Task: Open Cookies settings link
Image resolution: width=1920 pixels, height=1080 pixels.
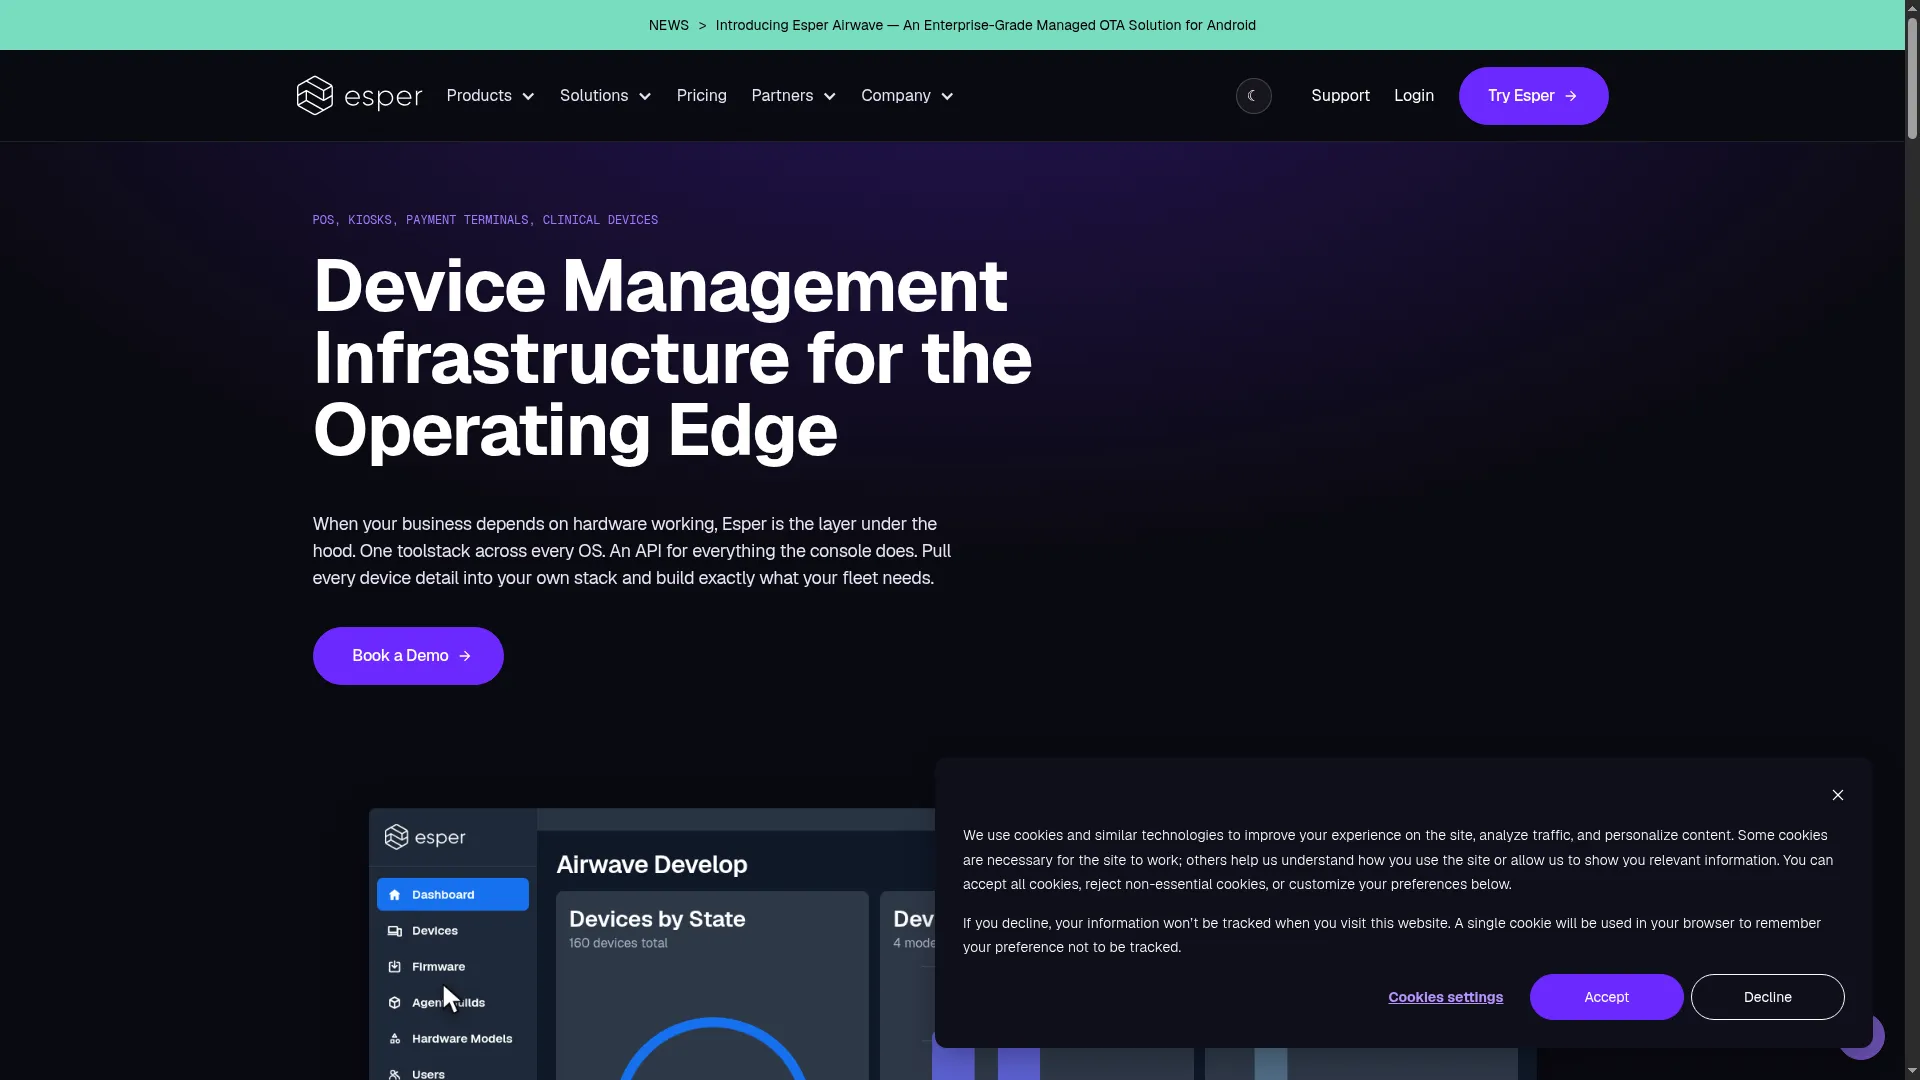Action: click(x=1445, y=997)
